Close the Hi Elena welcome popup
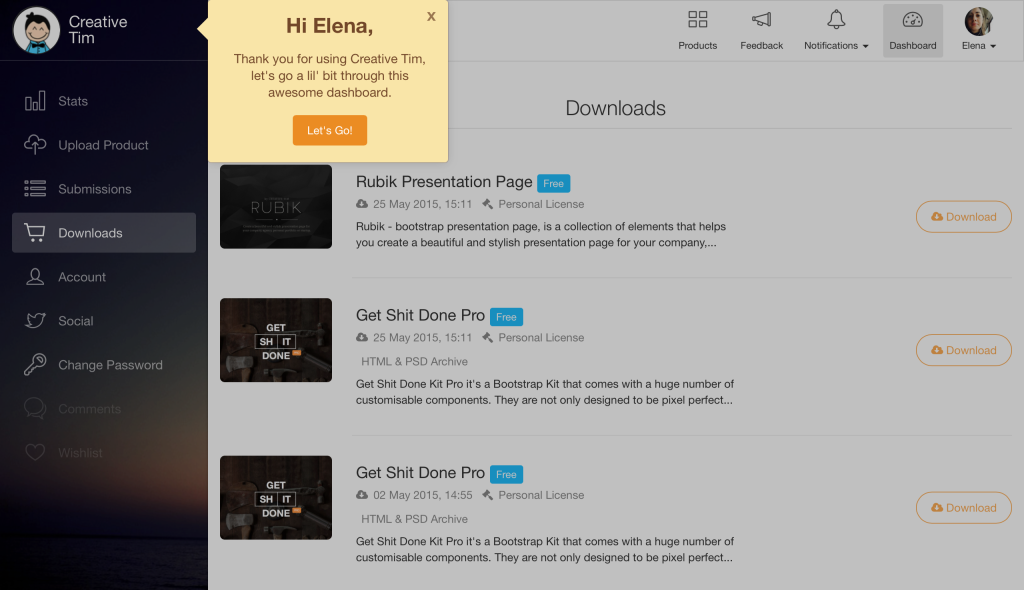The height and width of the screenshot is (590, 1024). [x=431, y=17]
